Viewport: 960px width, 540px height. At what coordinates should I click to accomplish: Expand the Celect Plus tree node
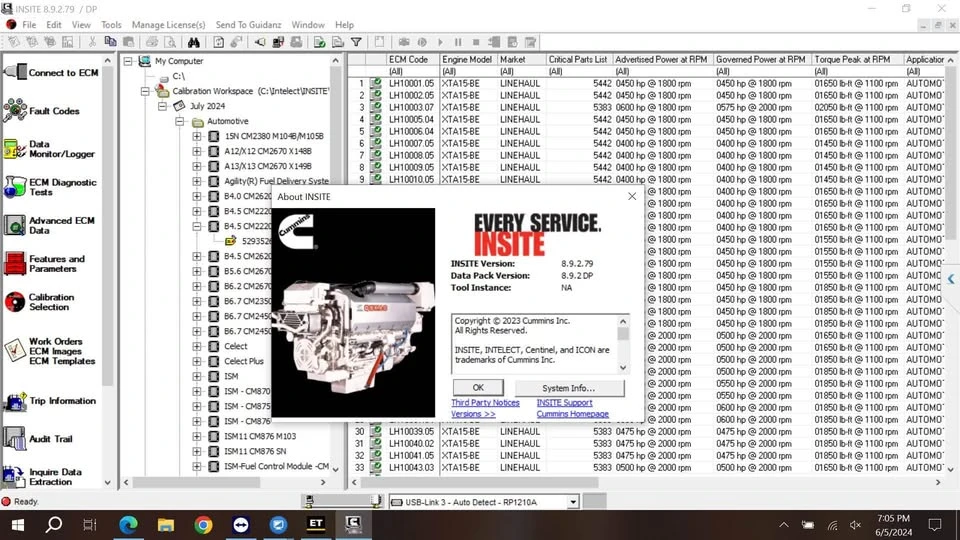click(x=197, y=361)
